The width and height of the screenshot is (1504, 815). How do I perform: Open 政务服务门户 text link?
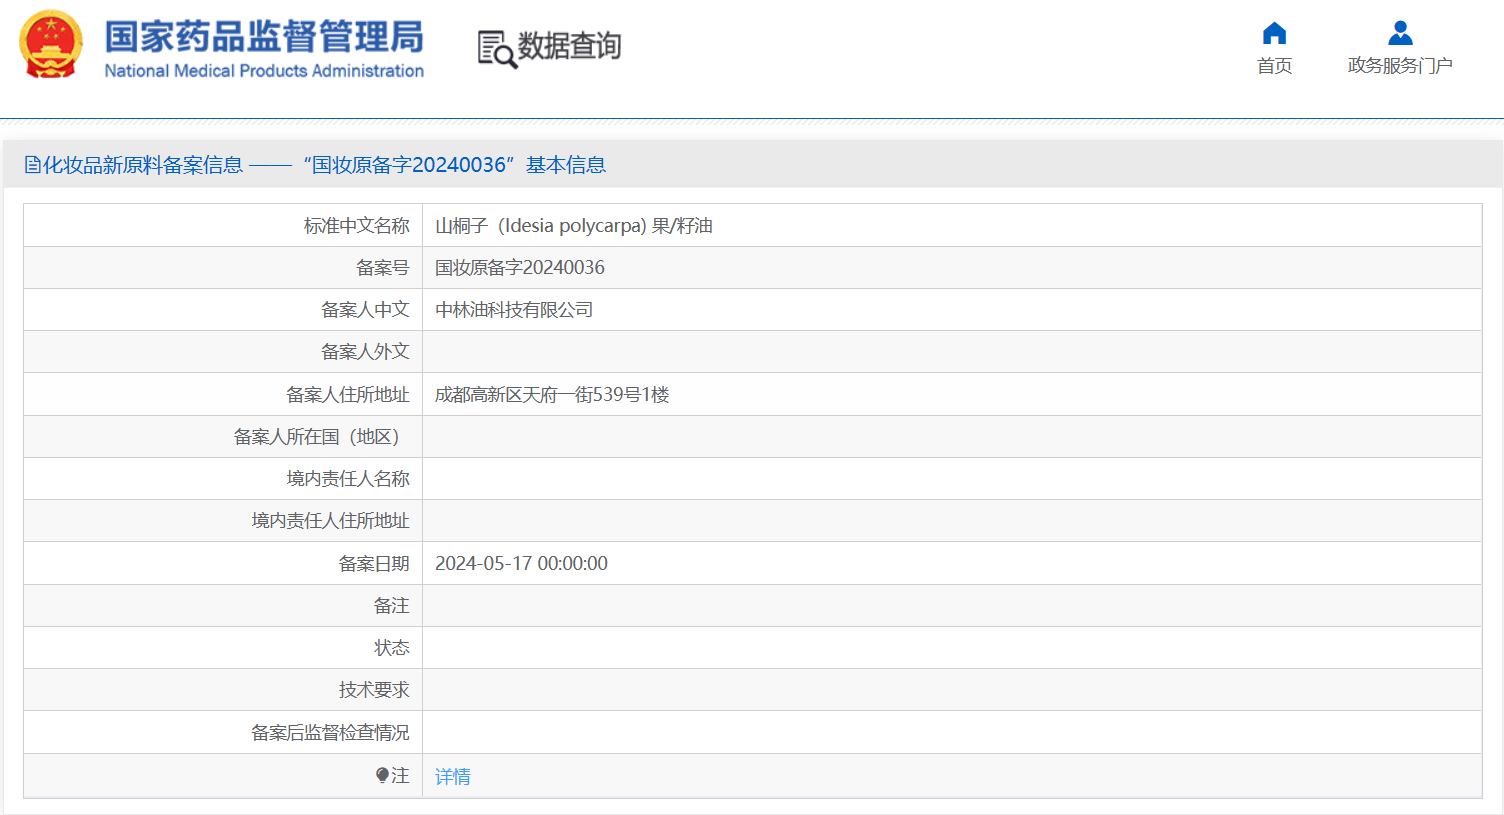(x=1400, y=66)
